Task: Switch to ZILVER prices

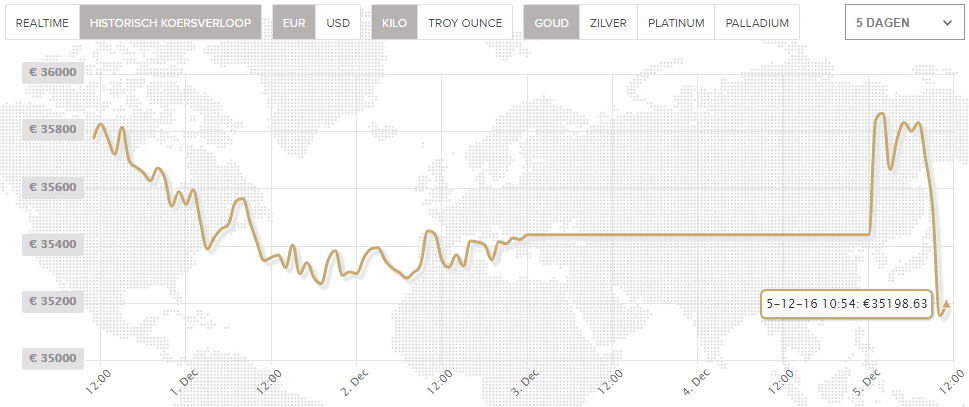Action: [608, 23]
